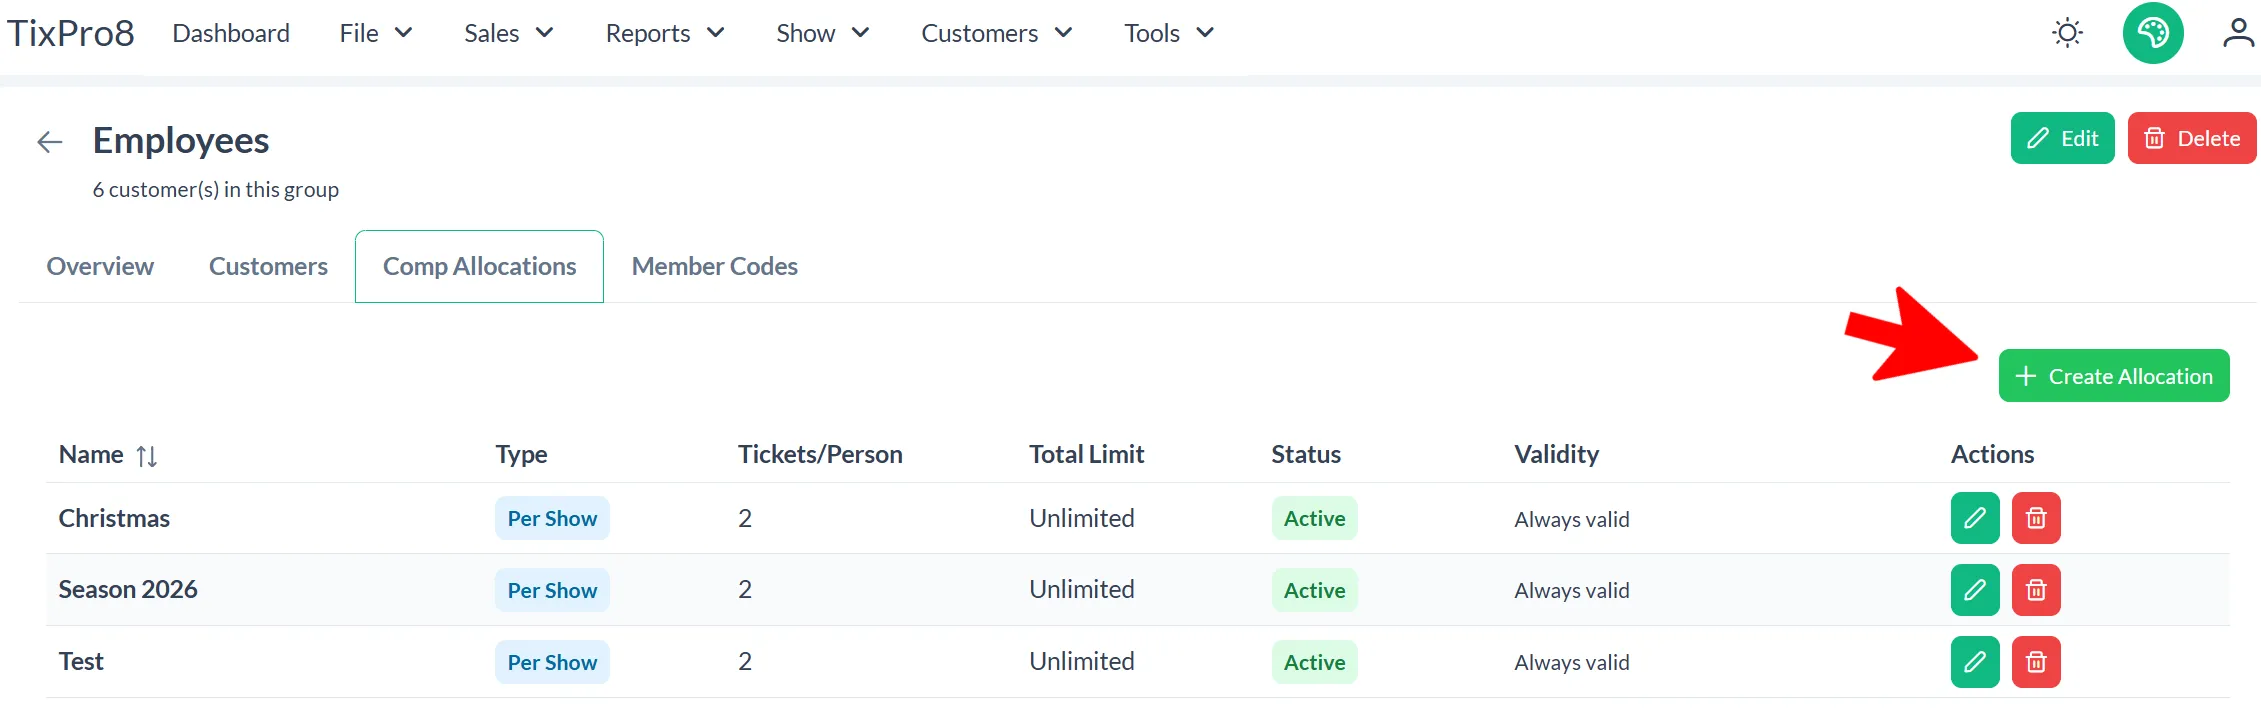The height and width of the screenshot is (725, 2261).
Task: Click the Total Limit column header
Action: [1087, 455]
